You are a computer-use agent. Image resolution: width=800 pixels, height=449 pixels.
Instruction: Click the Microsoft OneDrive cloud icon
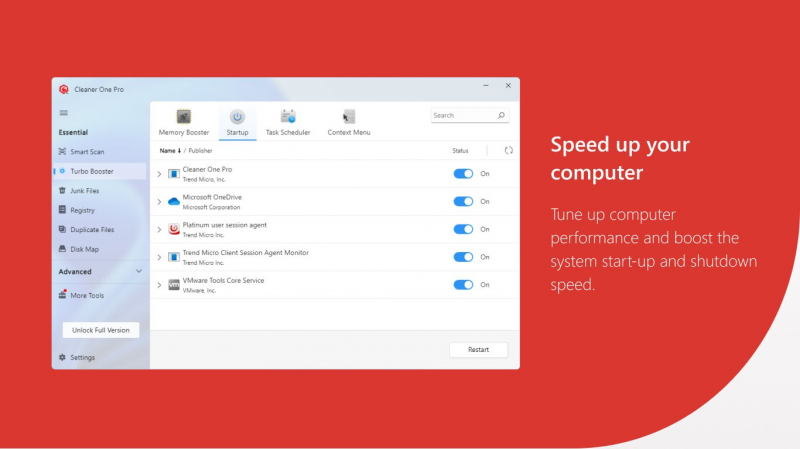(x=174, y=202)
